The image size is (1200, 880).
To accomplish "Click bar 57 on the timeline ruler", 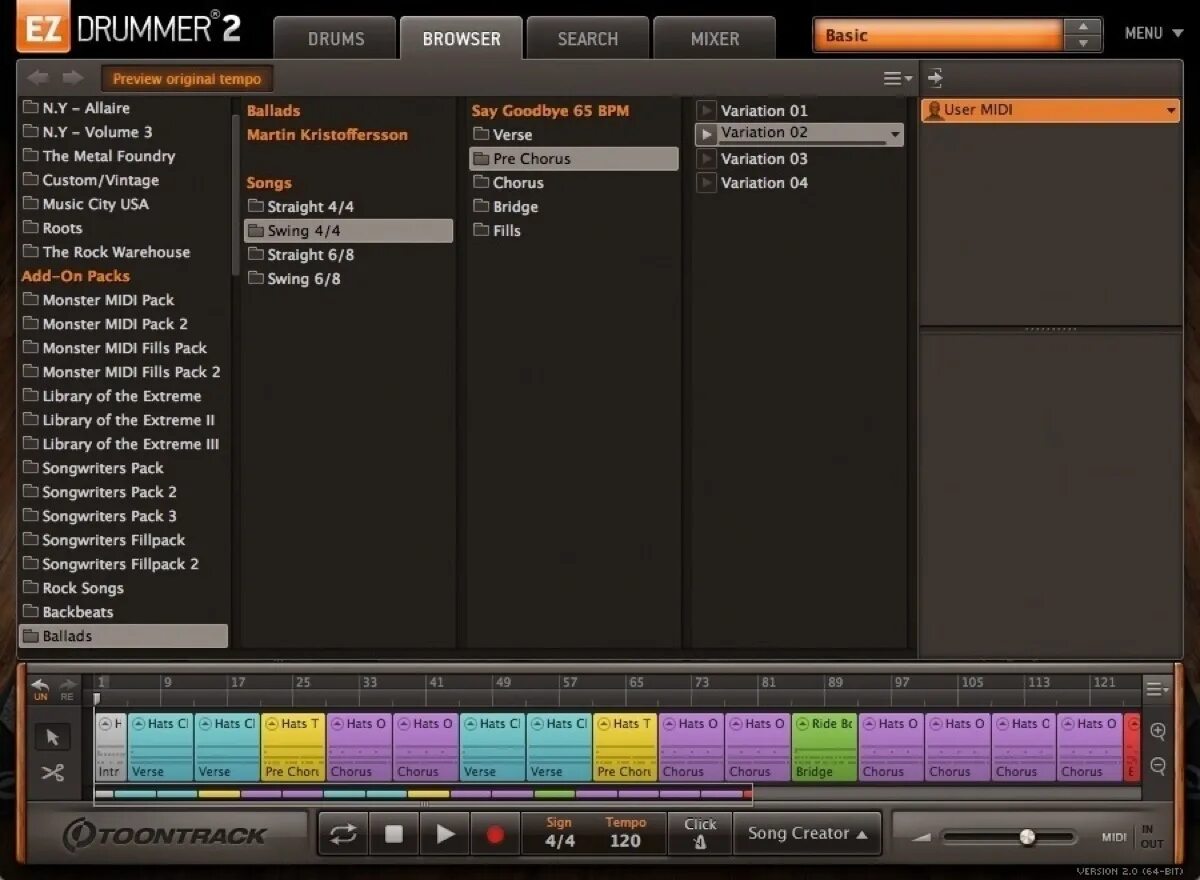I will 569,682.
